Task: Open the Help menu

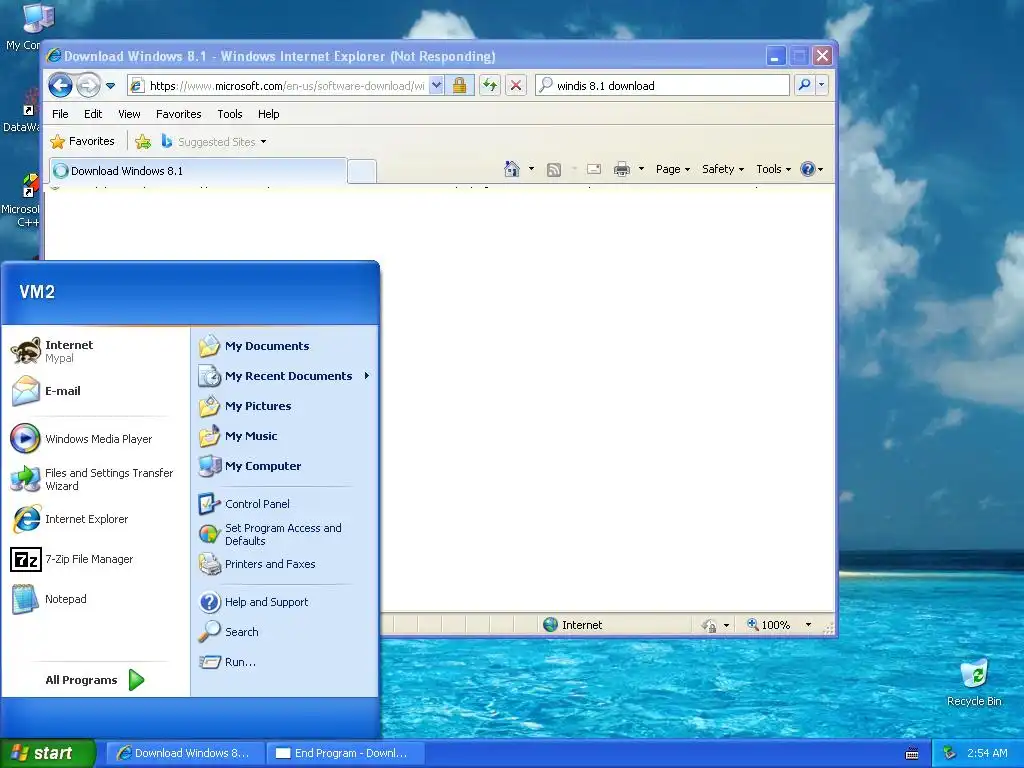Action: tap(268, 114)
